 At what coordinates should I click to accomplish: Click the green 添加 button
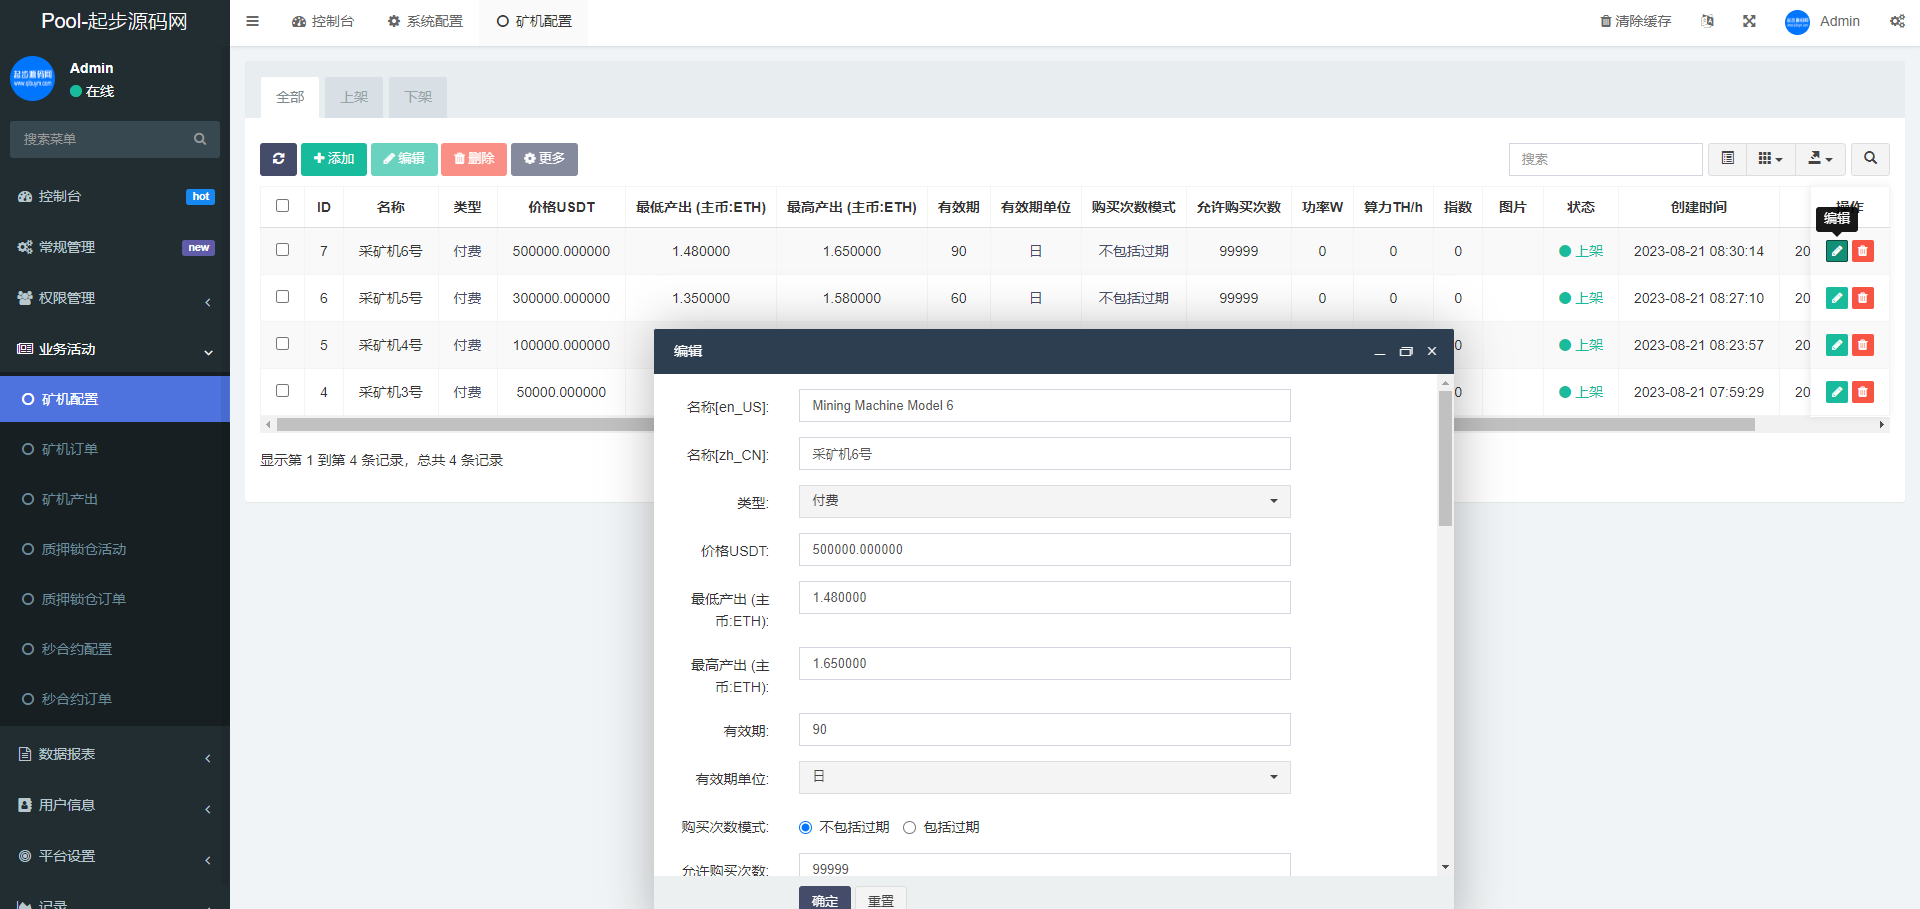334,159
